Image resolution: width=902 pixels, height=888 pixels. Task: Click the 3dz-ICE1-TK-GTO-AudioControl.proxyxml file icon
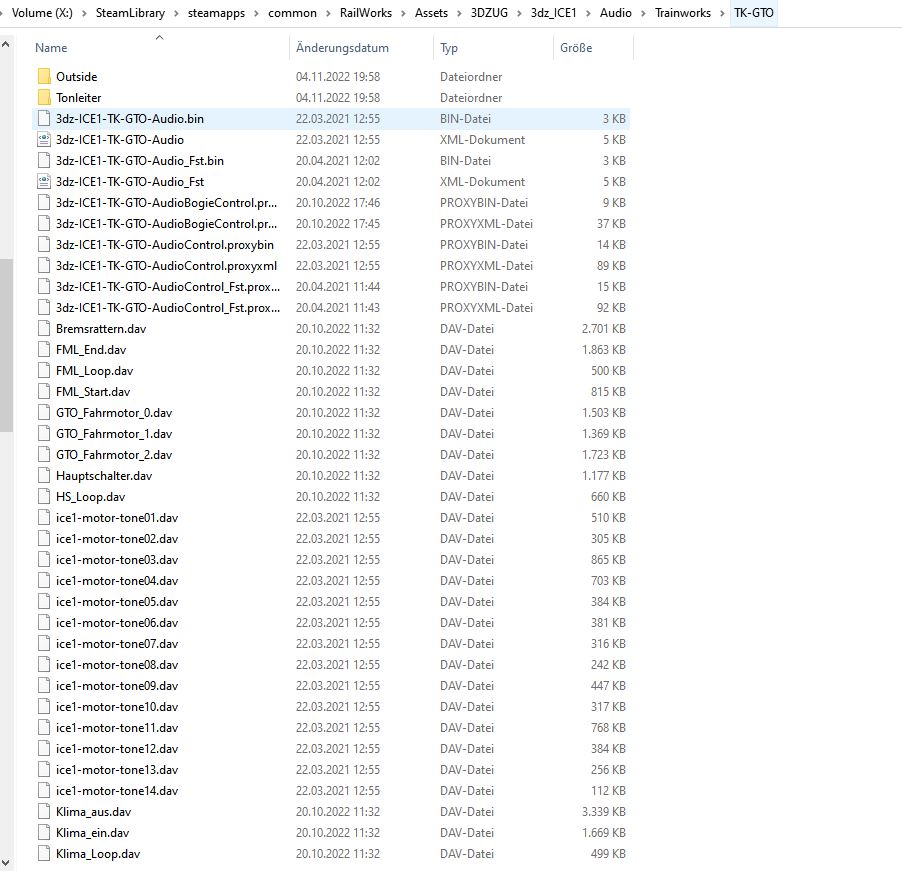click(x=44, y=266)
